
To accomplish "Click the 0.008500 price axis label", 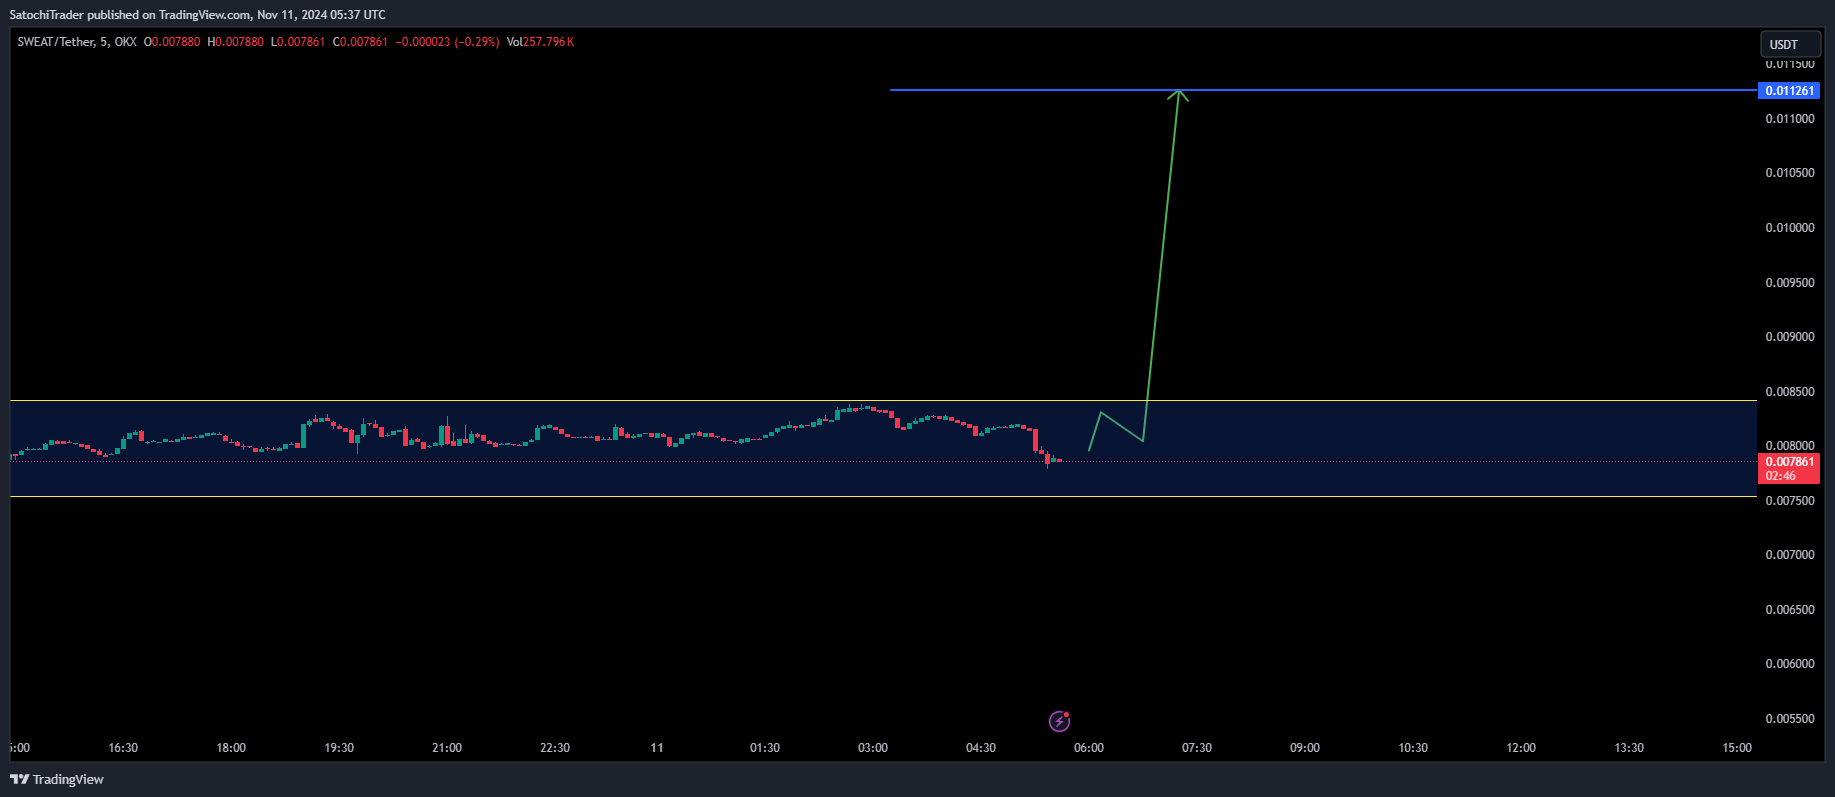I will pos(1790,392).
